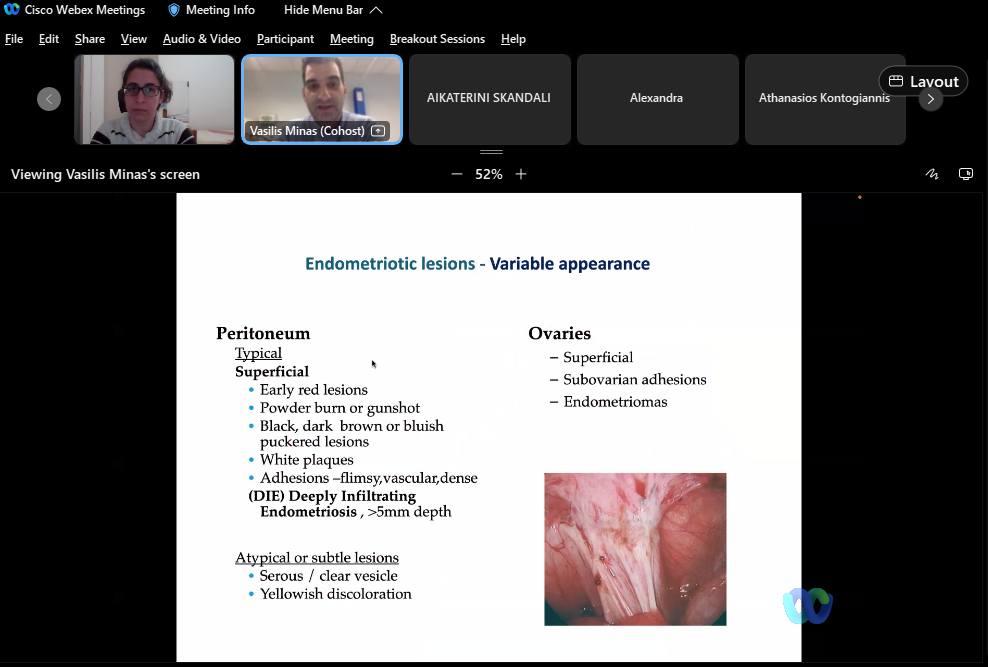988x667 pixels.
Task: Select Vasilis Minas (Cohost) video thumbnail
Action: pos(322,100)
